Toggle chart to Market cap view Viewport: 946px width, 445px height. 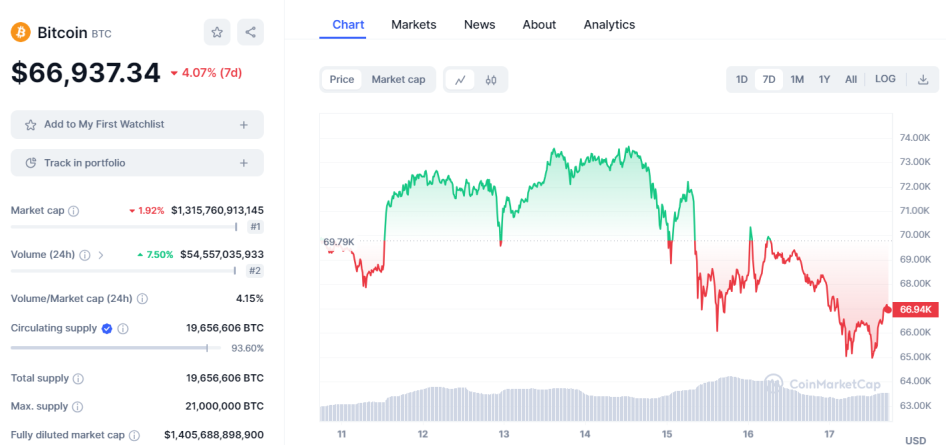(398, 80)
